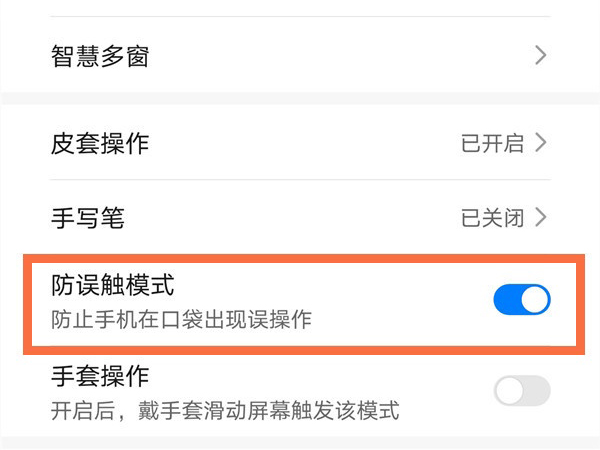Screen dimensions: 600x450
Task: Disable the 防误触模式 switch
Action: click(x=522, y=300)
